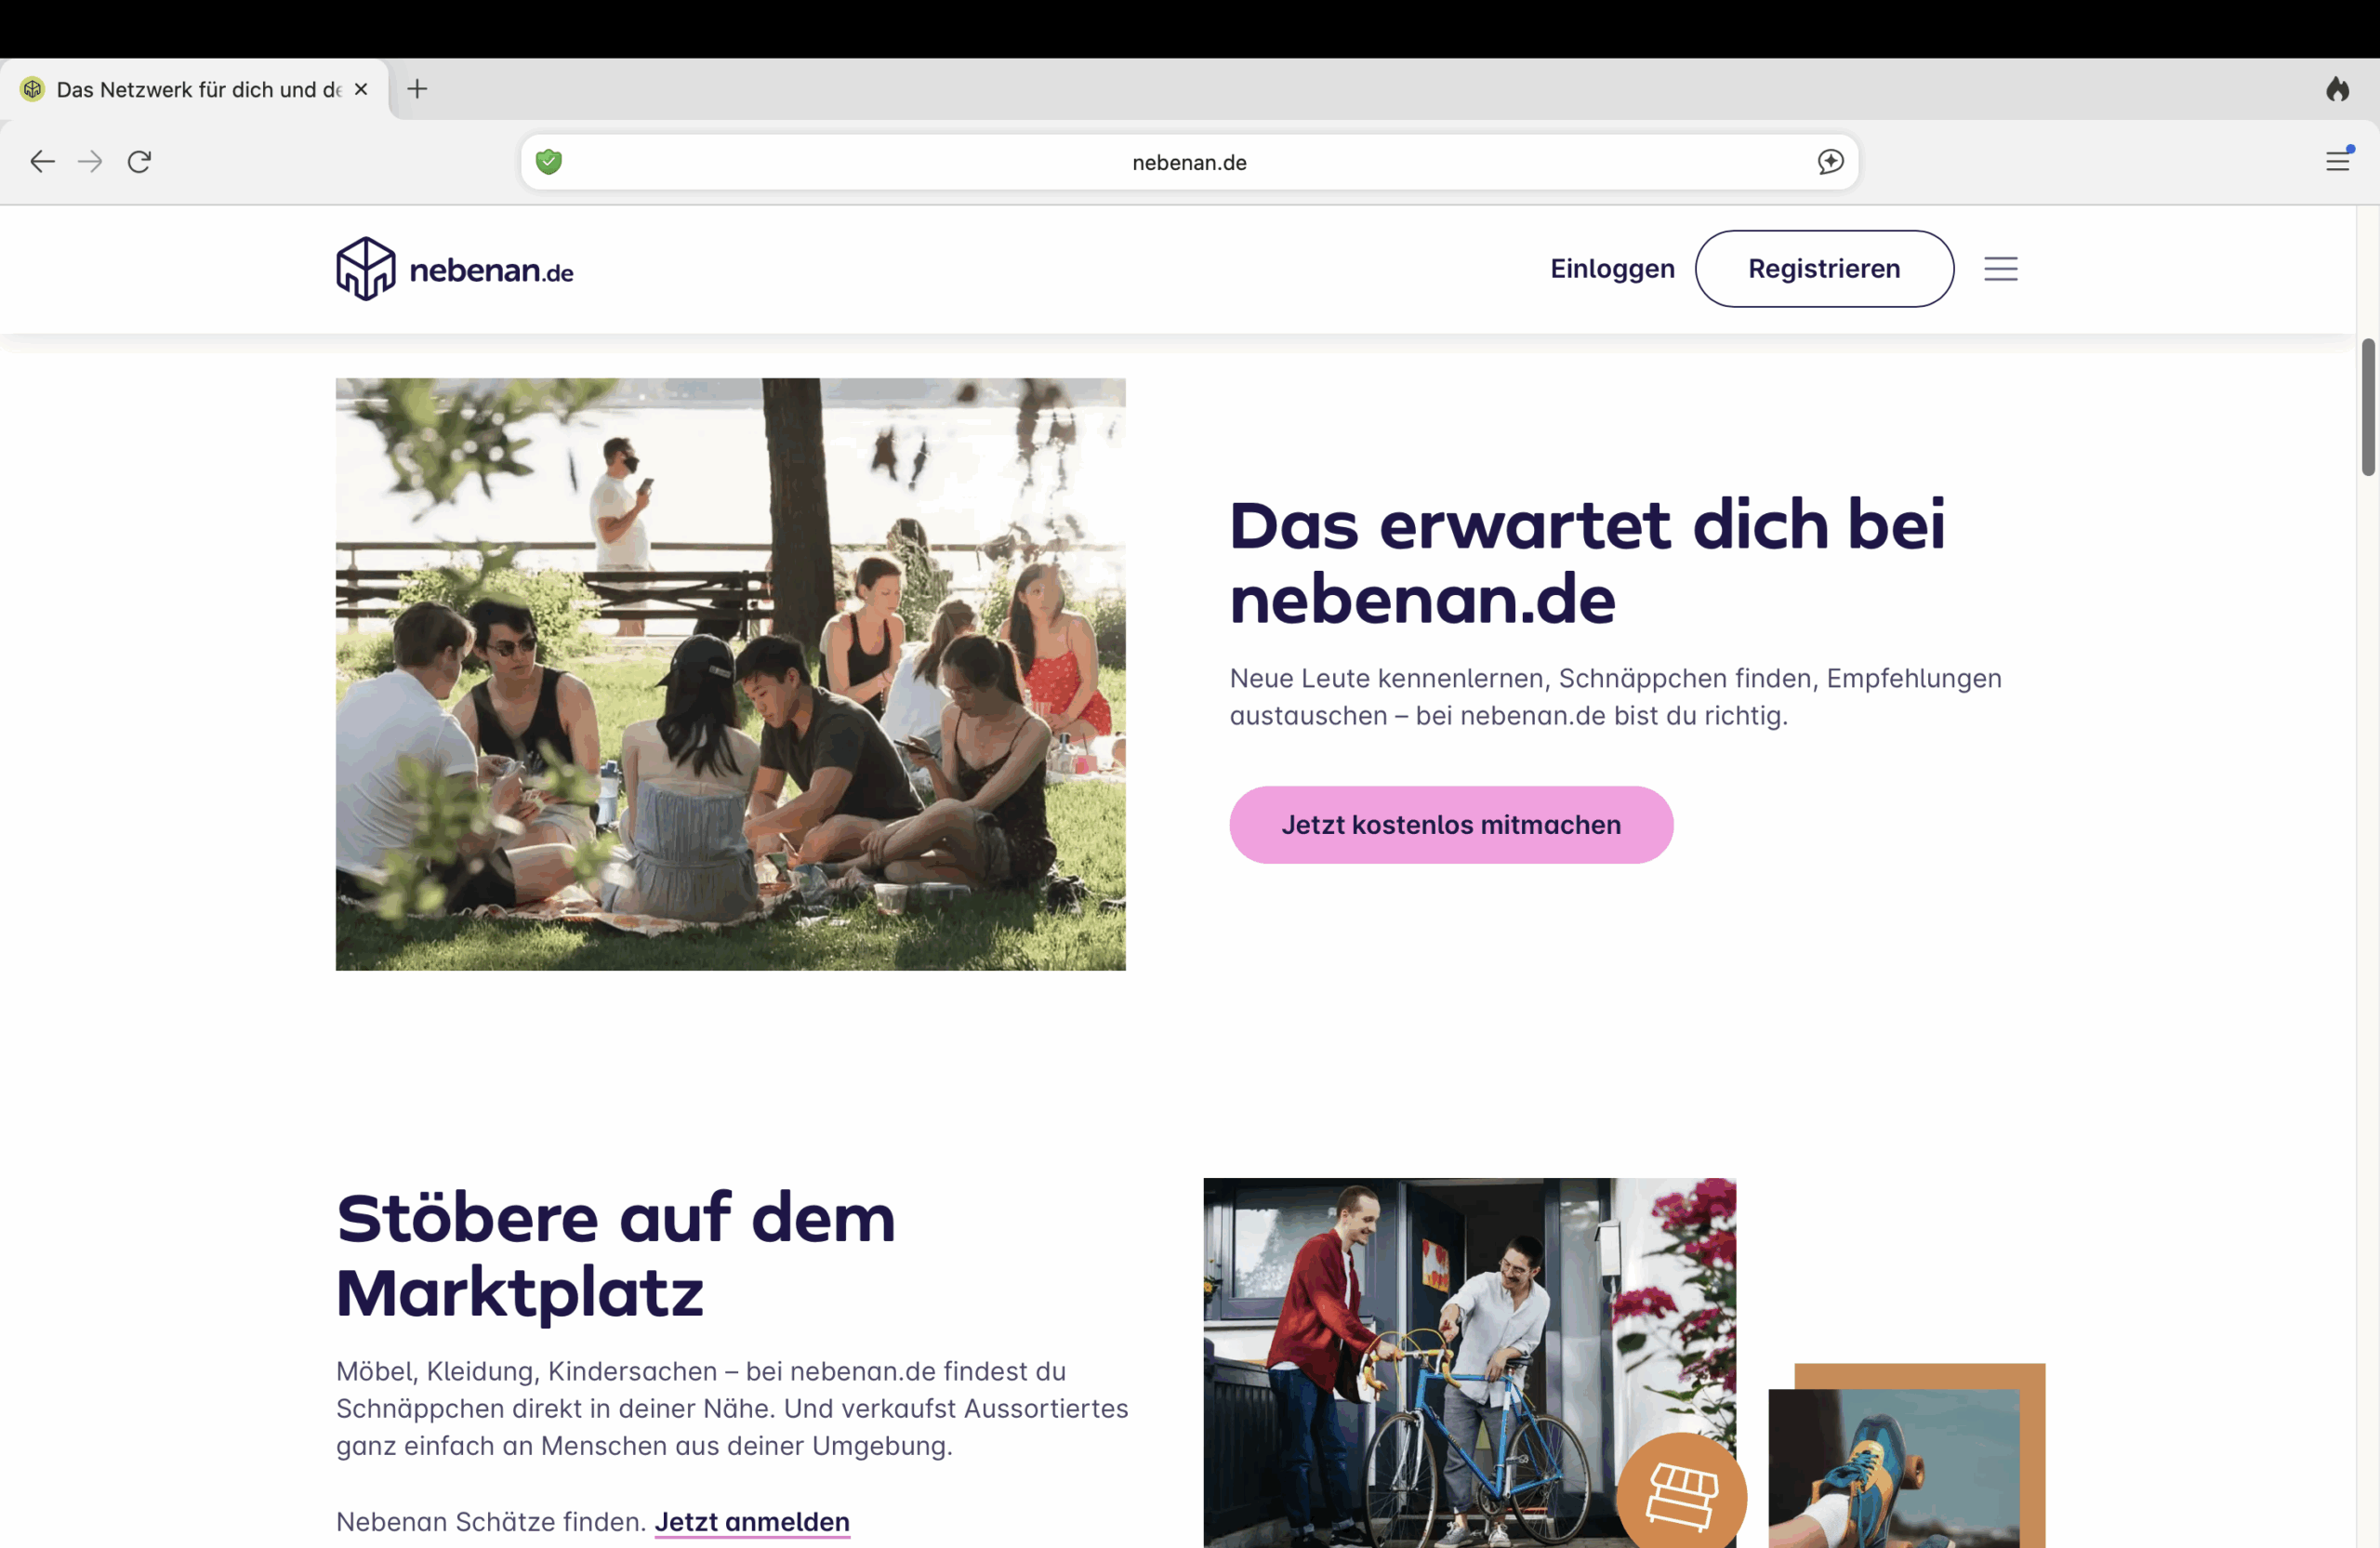Open the nebenan.de site hamburger menu
The height and width of the screenshot is (1548, 2380).
coord(2000,268)
